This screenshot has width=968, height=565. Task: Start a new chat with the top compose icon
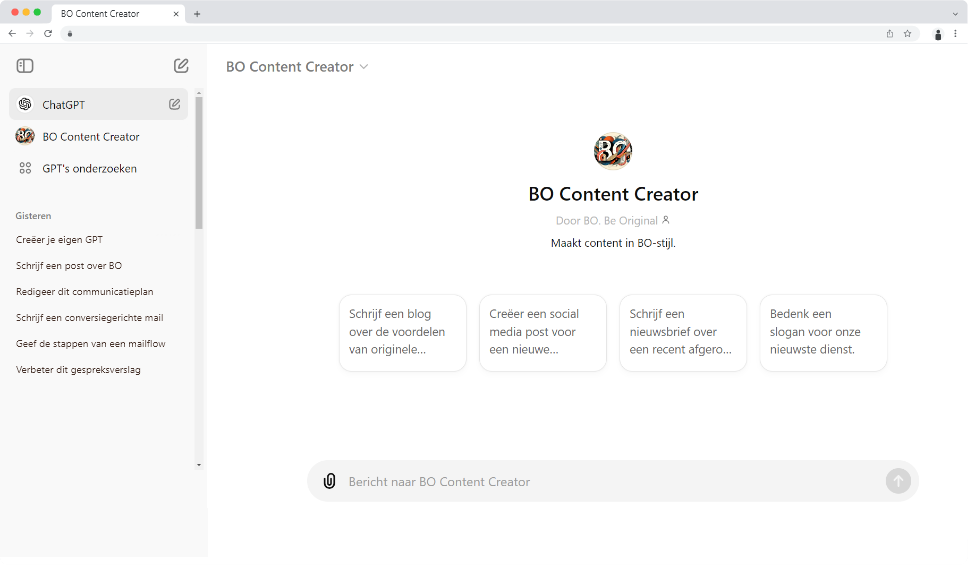pos(181,65)
